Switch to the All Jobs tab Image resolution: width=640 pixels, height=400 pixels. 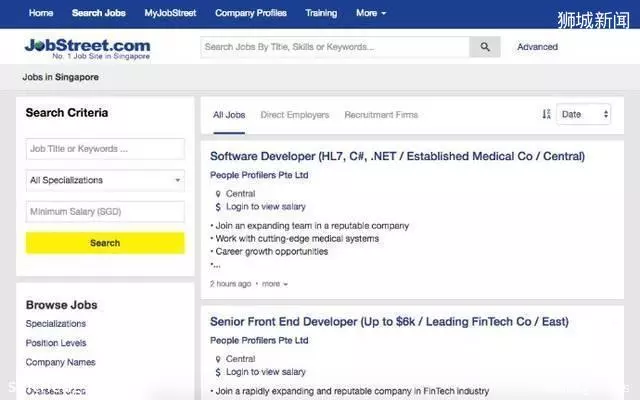coord(229,115)
